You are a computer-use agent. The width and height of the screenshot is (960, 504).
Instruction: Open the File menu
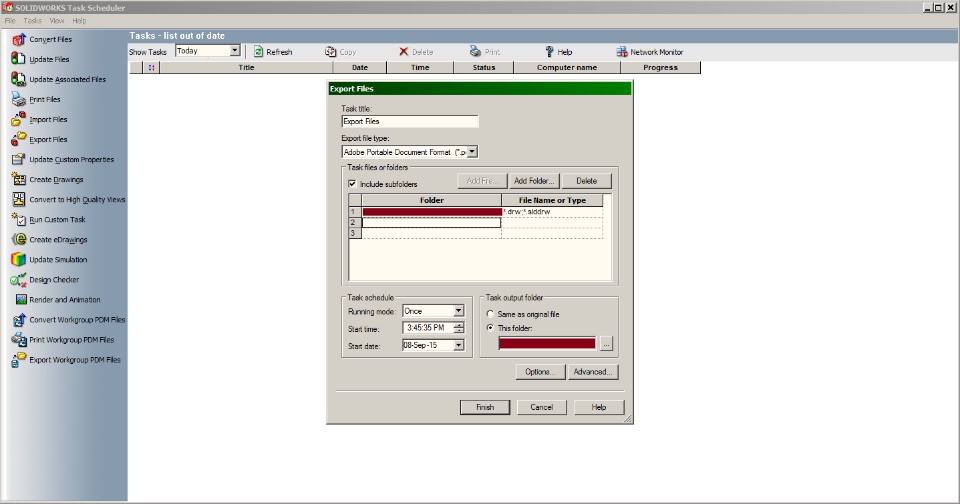[10, 21]
